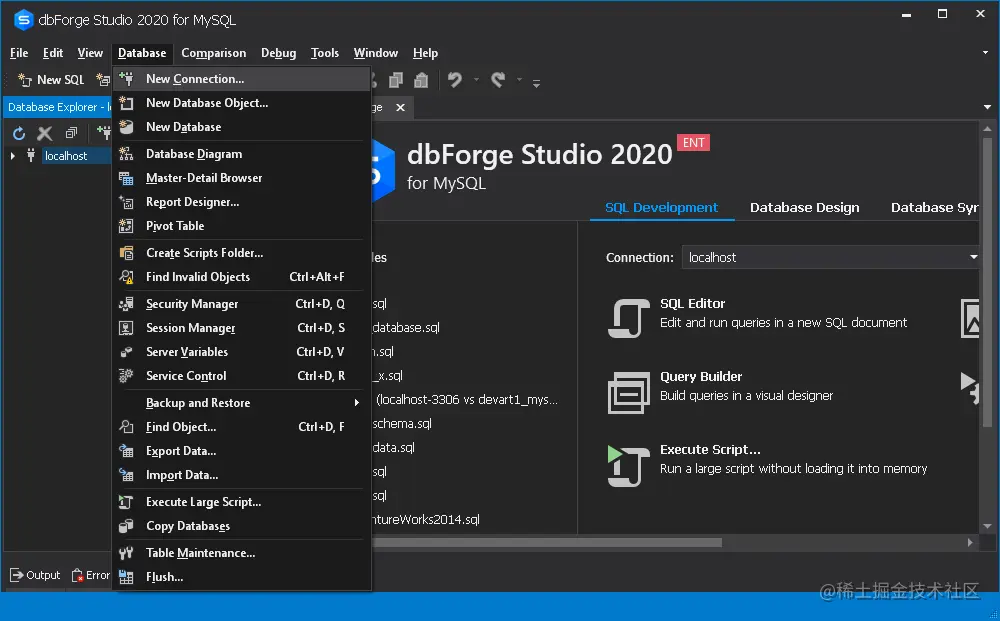Viewport: 1000px width, 621px height.
Task: Open the Debug menu
Action: point(279,53)
